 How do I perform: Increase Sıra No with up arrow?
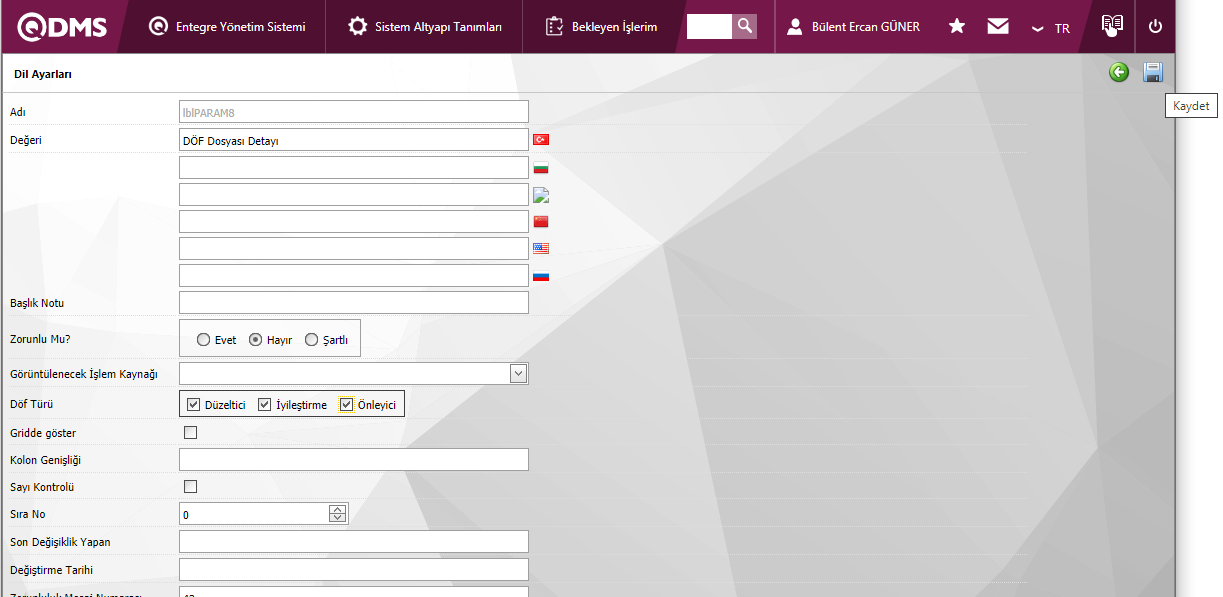pos(338,509)
